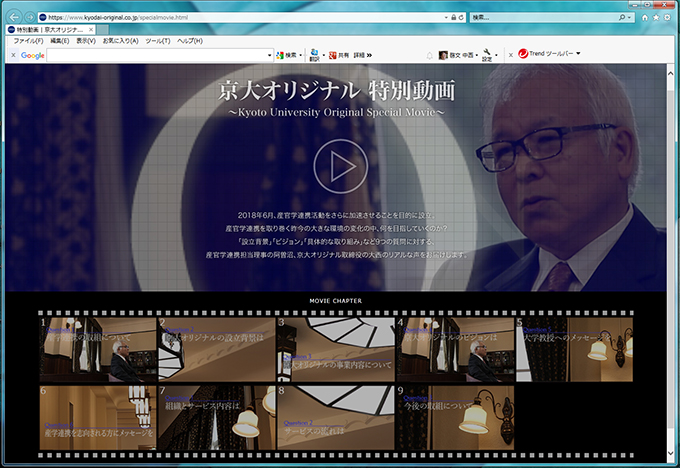The width and height of the screenshot is (680, 468).
Task: Click the browser Back arrow button
Action: point(14,17)
